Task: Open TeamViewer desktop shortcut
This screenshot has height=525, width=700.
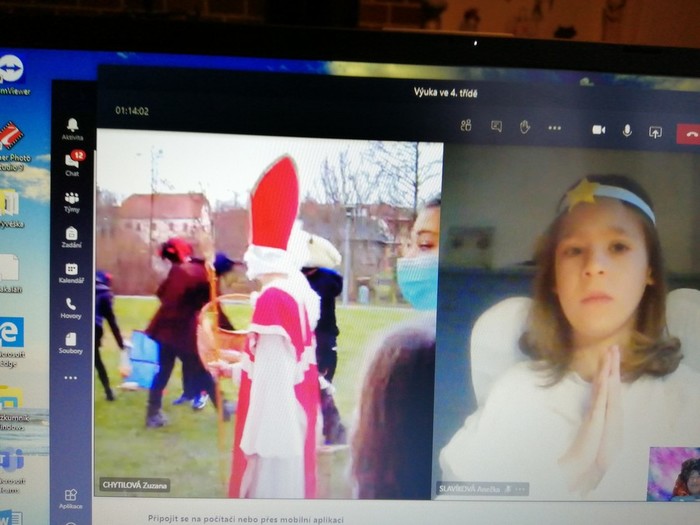Action: coord(13,75)
